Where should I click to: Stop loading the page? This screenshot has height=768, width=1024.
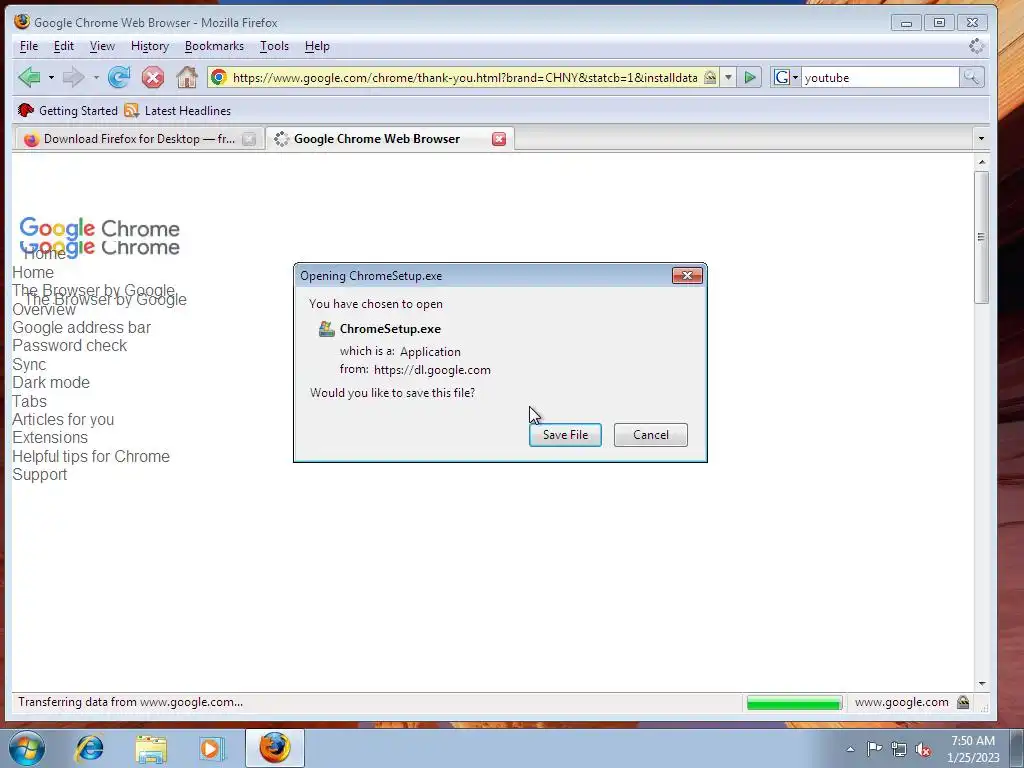[153, 78]
